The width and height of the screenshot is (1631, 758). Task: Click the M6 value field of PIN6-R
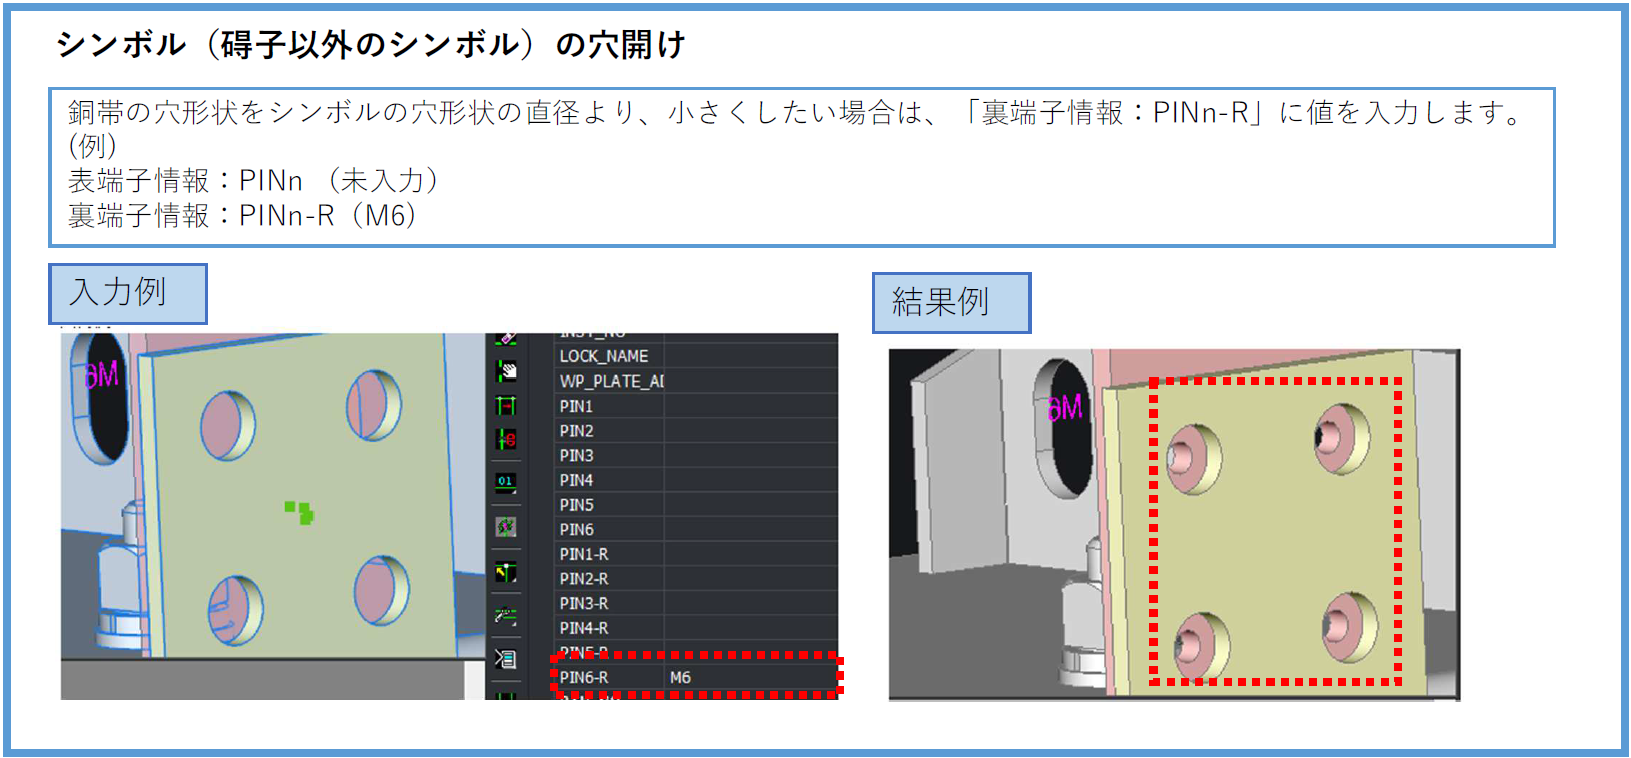tap(750, 677)
